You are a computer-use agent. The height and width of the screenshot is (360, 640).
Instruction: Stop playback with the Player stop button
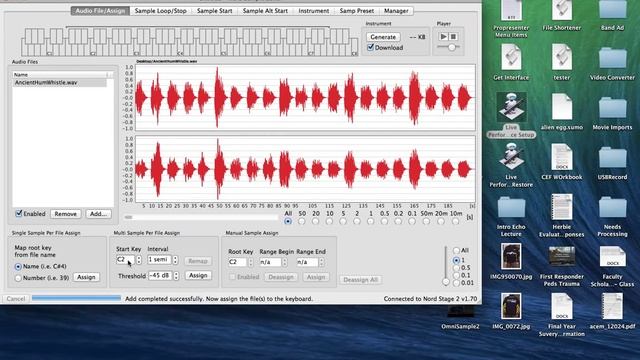pos(453,37)
